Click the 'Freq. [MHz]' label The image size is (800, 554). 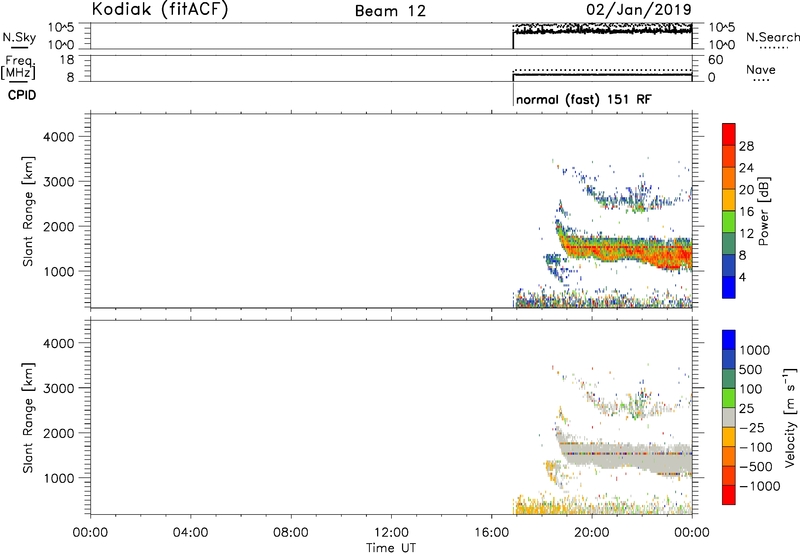point(19,67)
